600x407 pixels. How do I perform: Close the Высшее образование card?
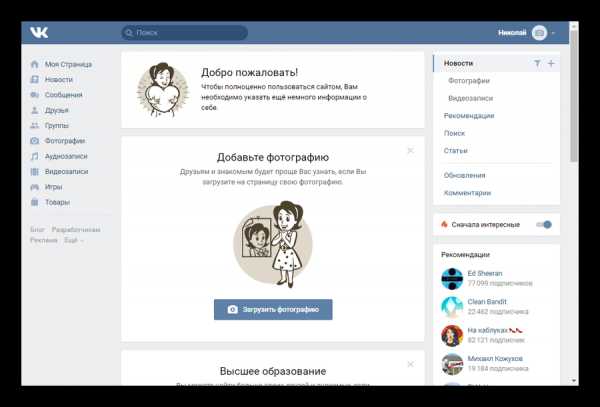click(x=411, y=364)
